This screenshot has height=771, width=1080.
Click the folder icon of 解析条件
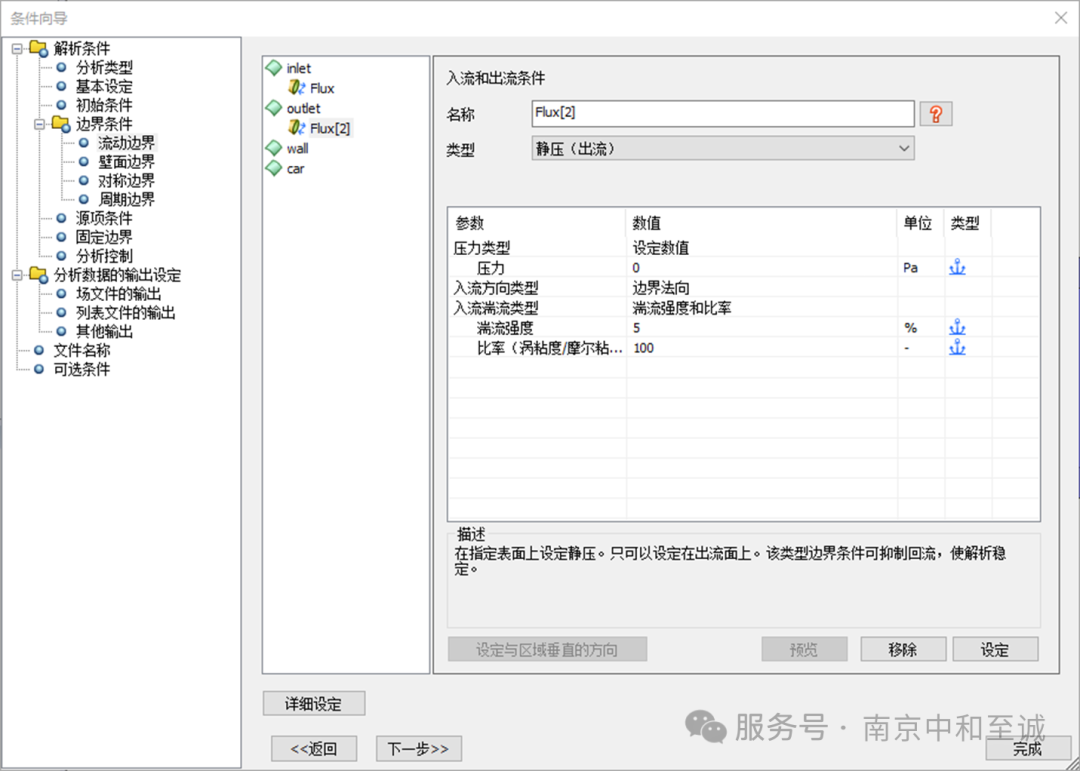click(39, 49)
